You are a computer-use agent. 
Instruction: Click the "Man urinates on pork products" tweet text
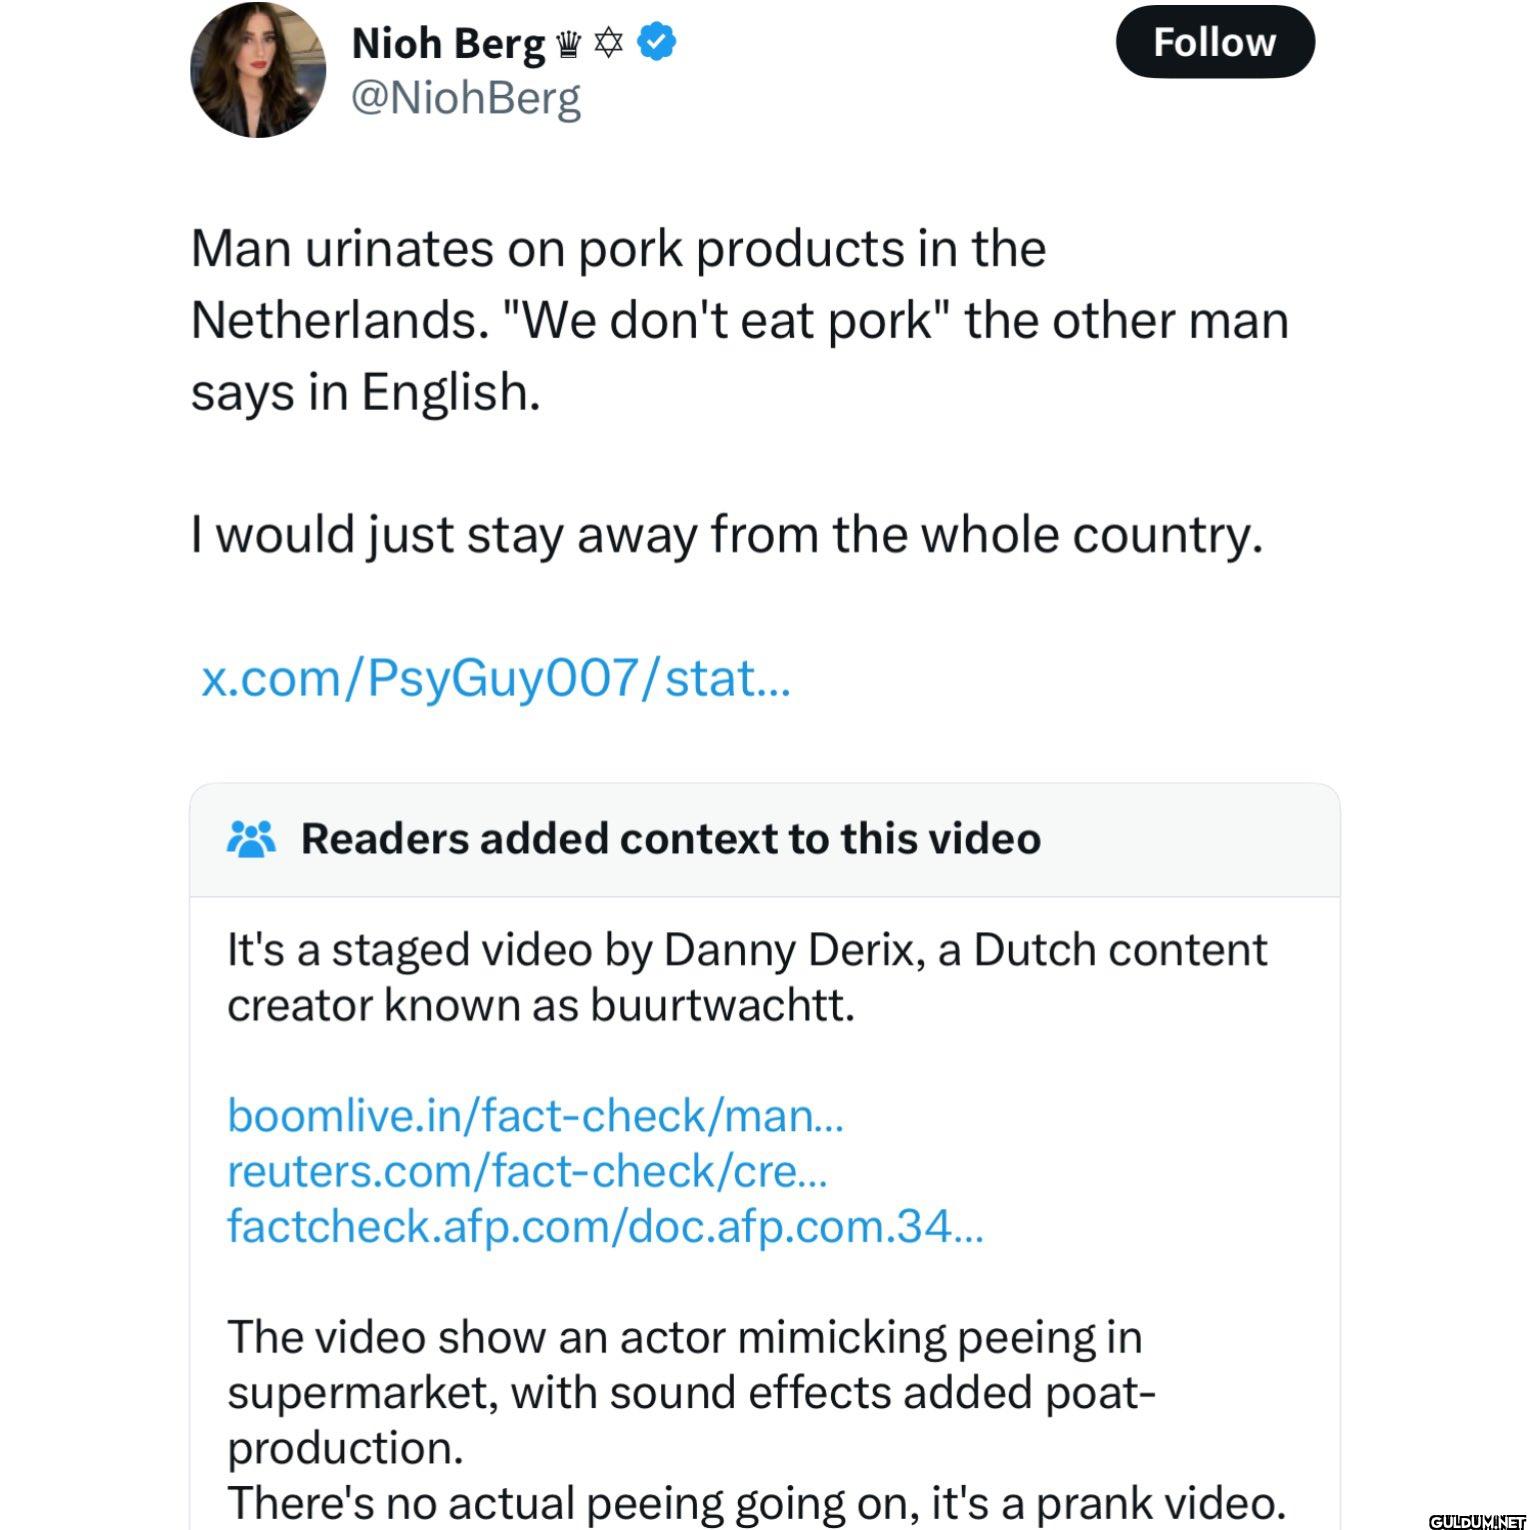[x=618, y=249]
